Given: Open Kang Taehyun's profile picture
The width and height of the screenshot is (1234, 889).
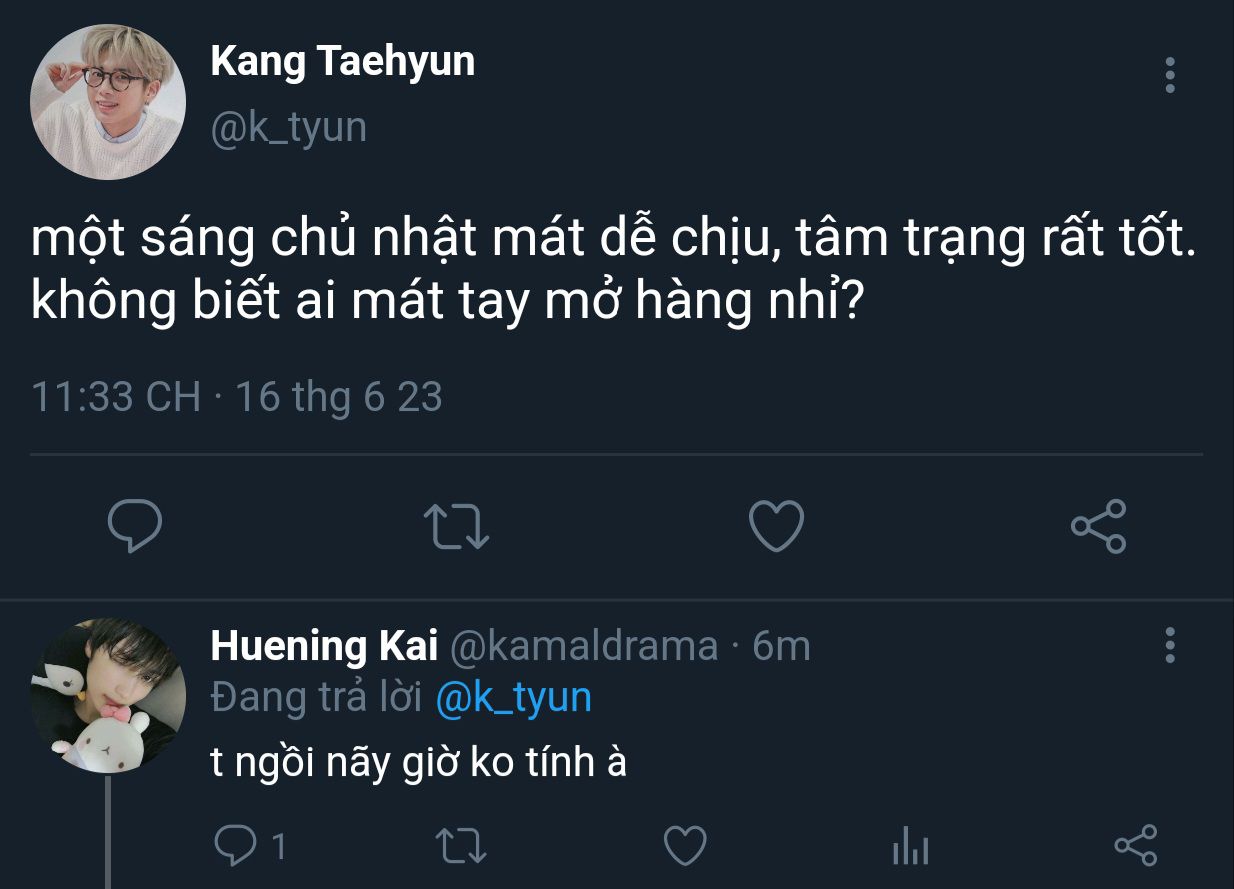Looking at the screenshot, I should 108,102.
